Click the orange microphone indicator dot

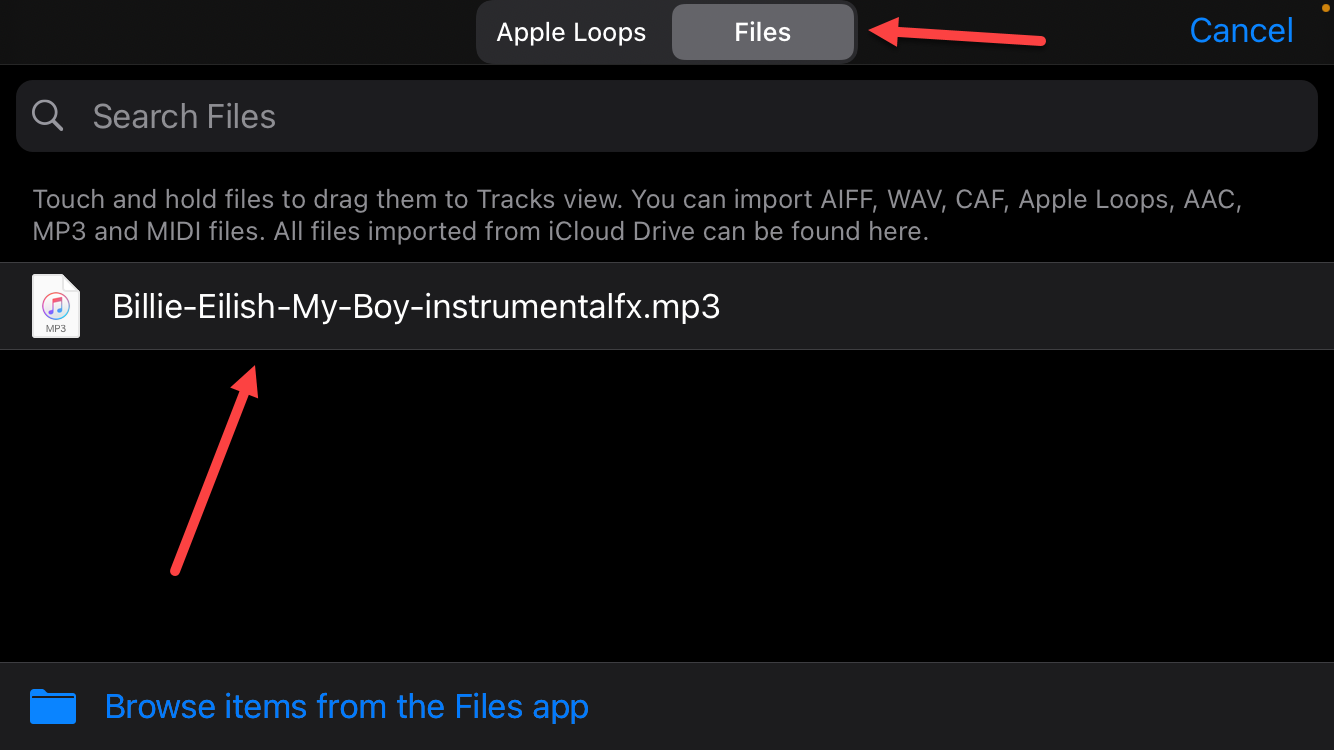coord(1327,9)
